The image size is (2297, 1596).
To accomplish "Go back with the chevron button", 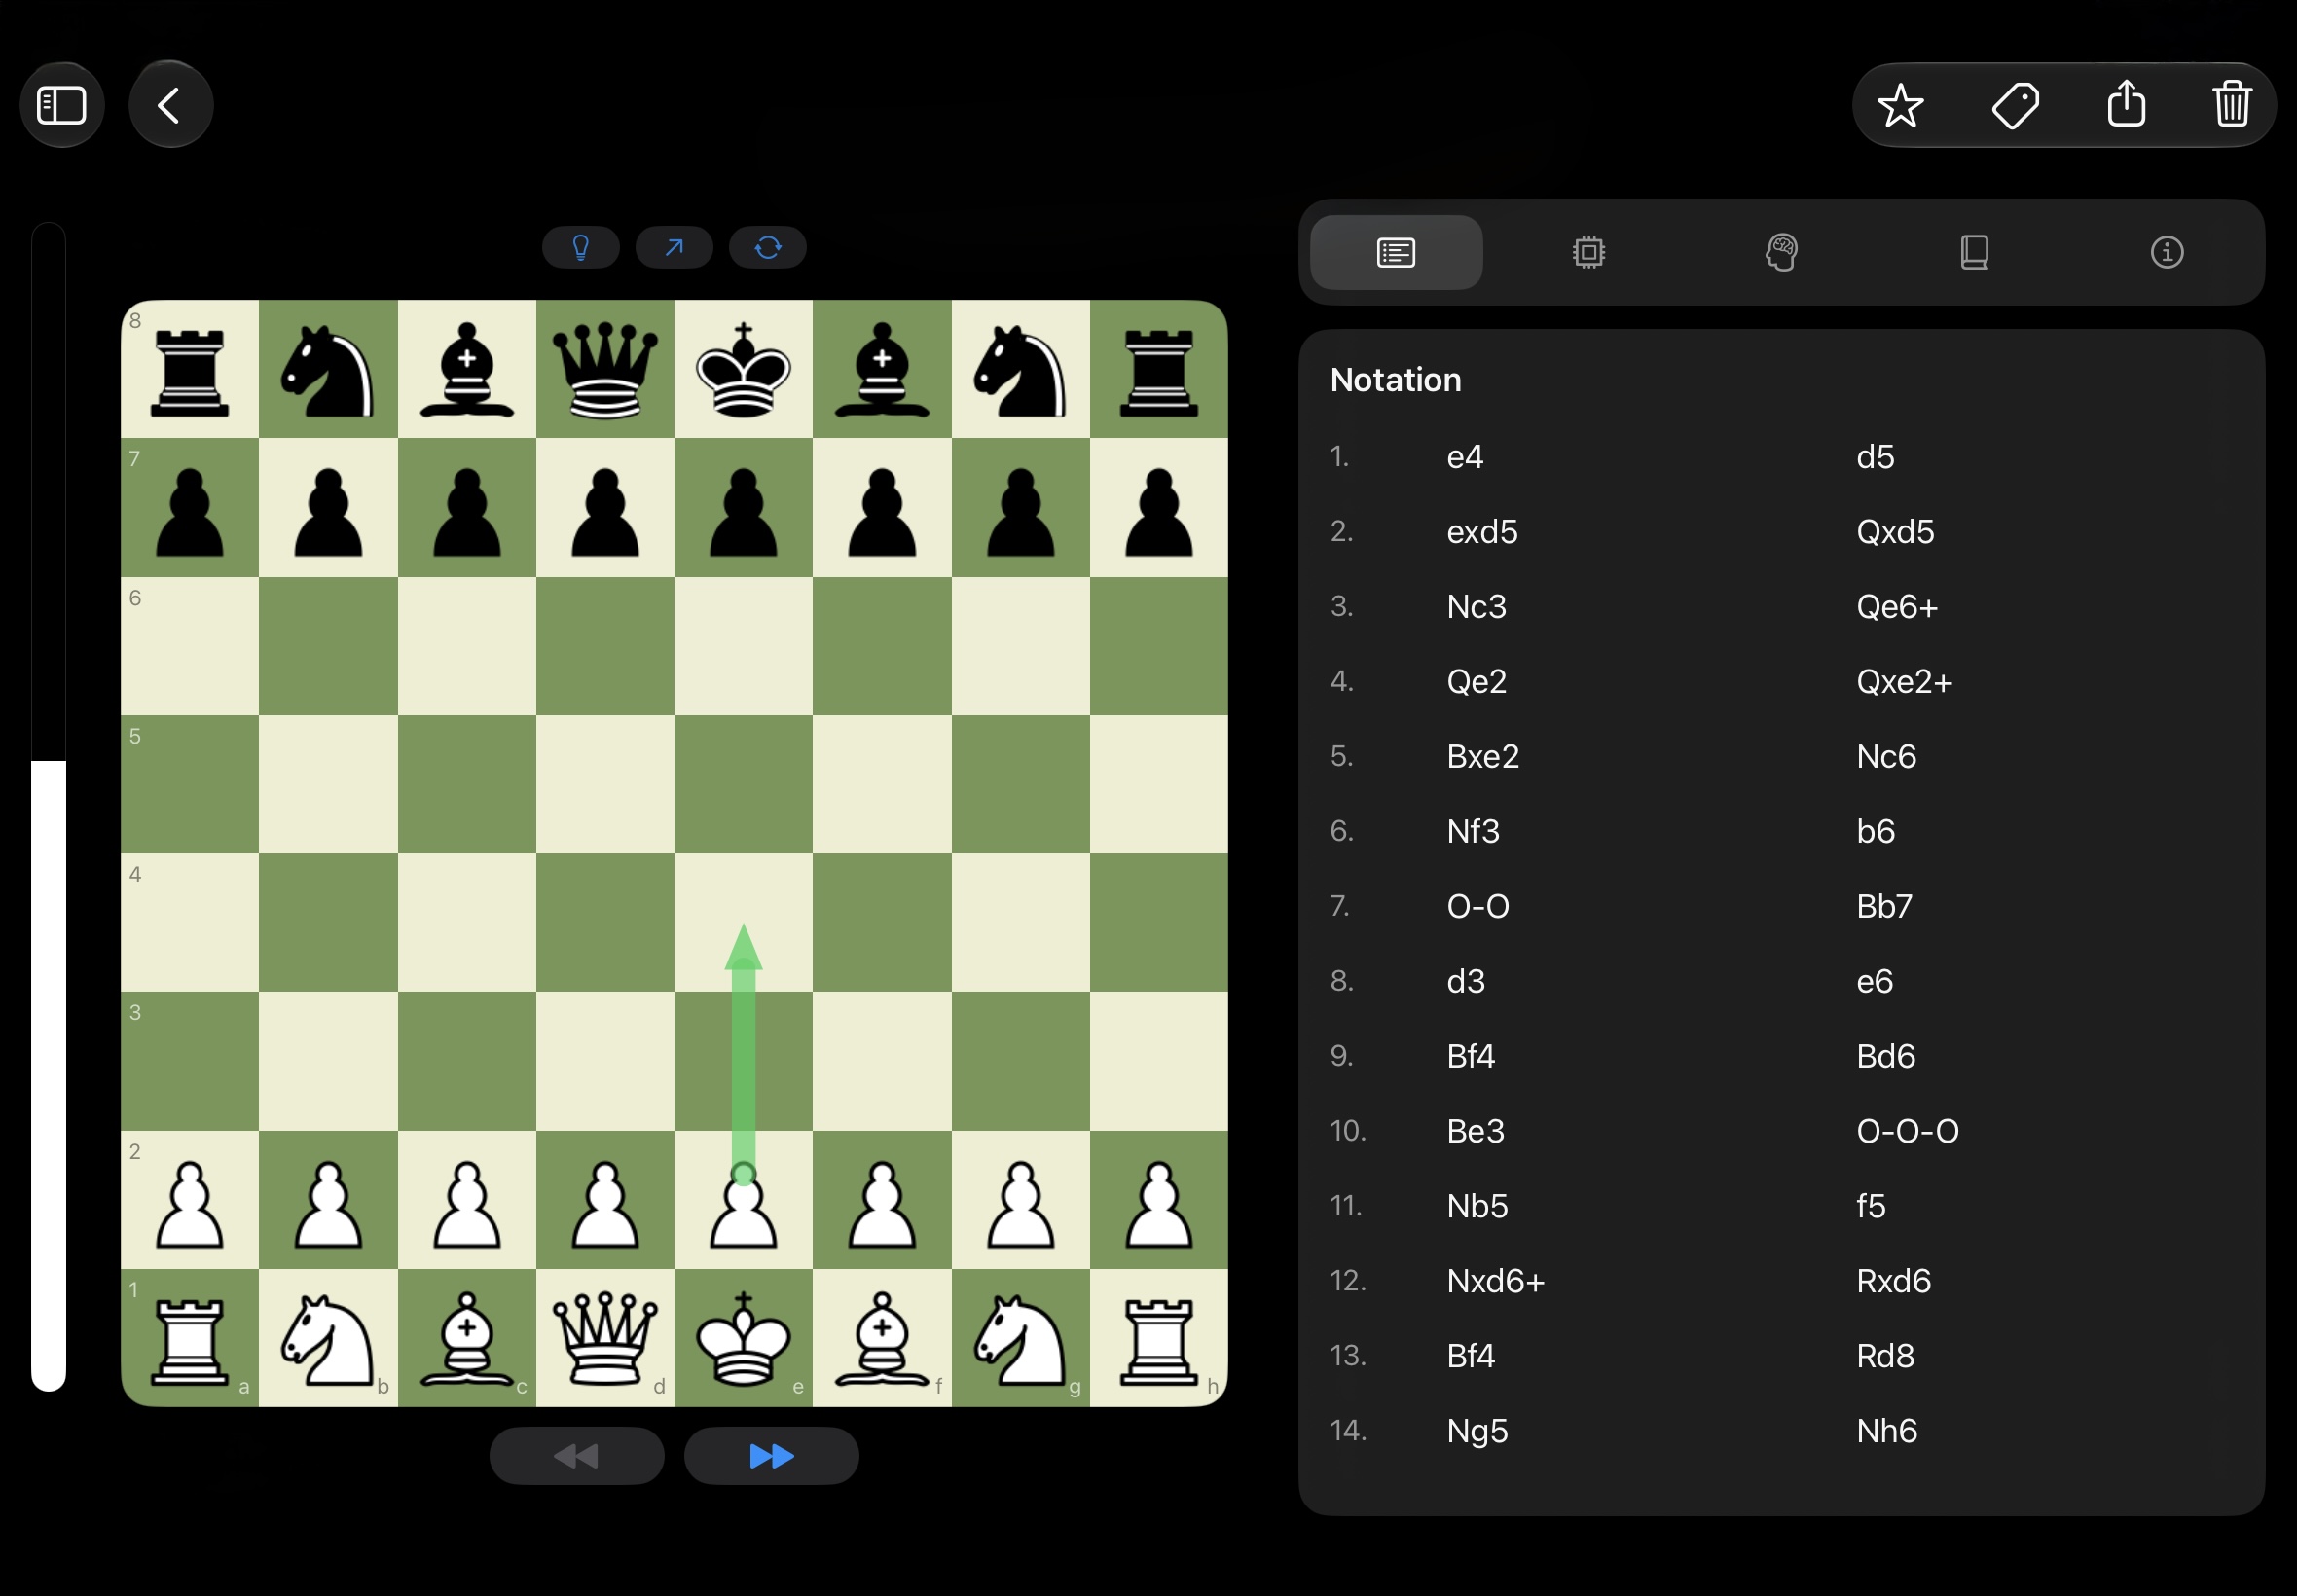I will coord(171,105).
